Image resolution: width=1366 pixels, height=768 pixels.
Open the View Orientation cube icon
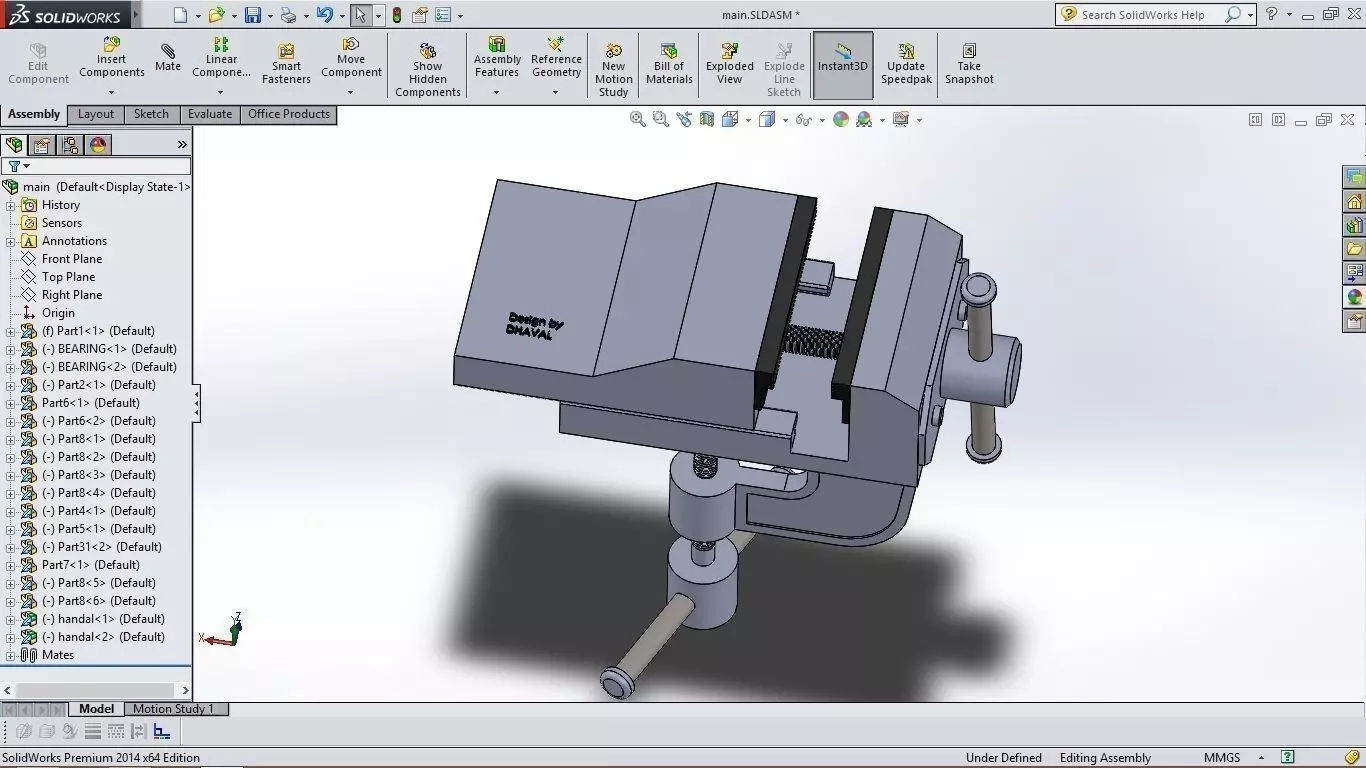(x=730, y=119)
